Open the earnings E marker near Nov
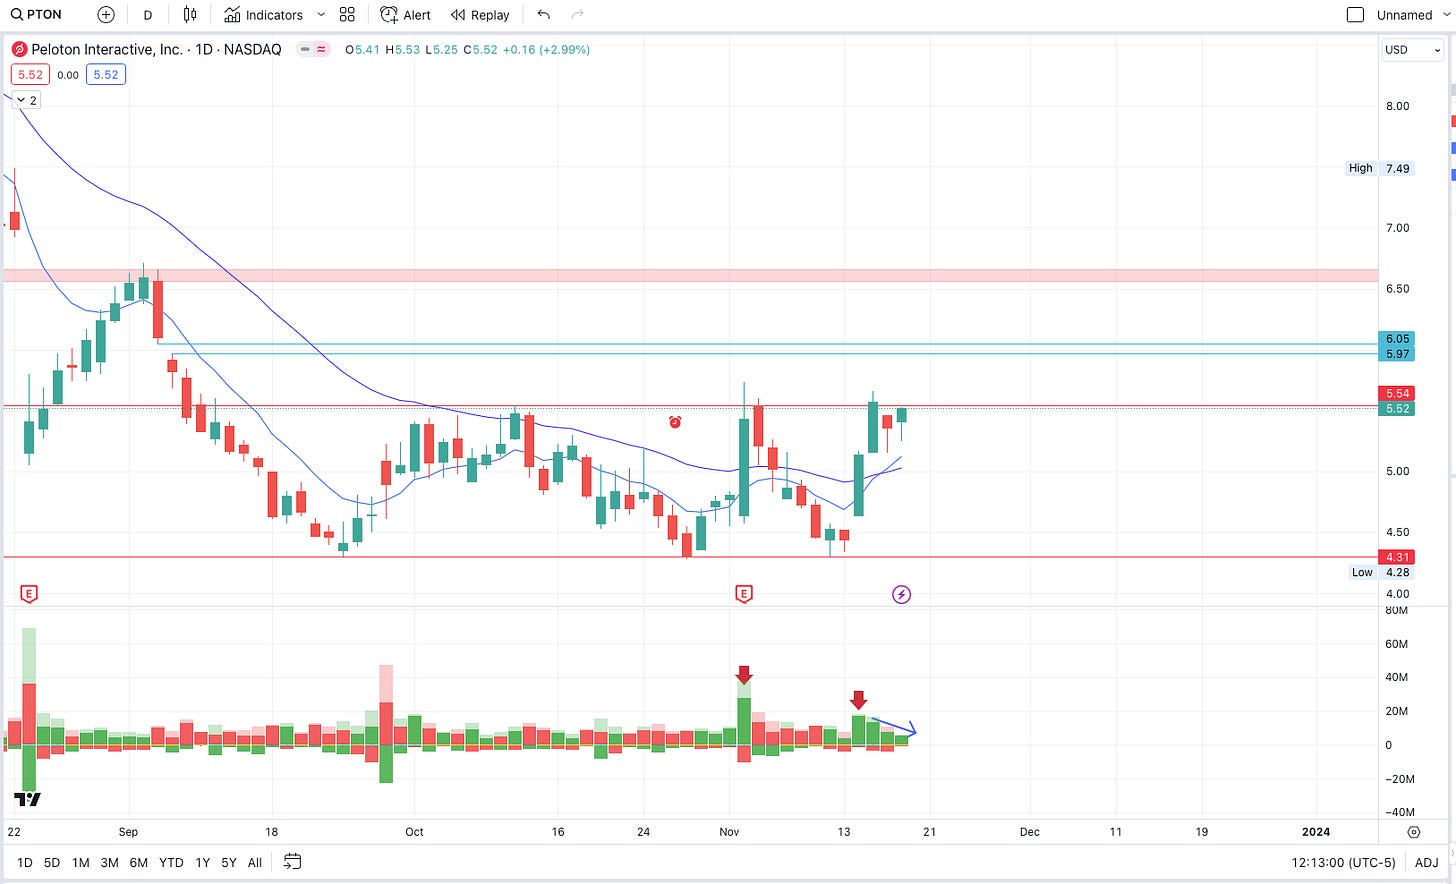 pos(743,594)
